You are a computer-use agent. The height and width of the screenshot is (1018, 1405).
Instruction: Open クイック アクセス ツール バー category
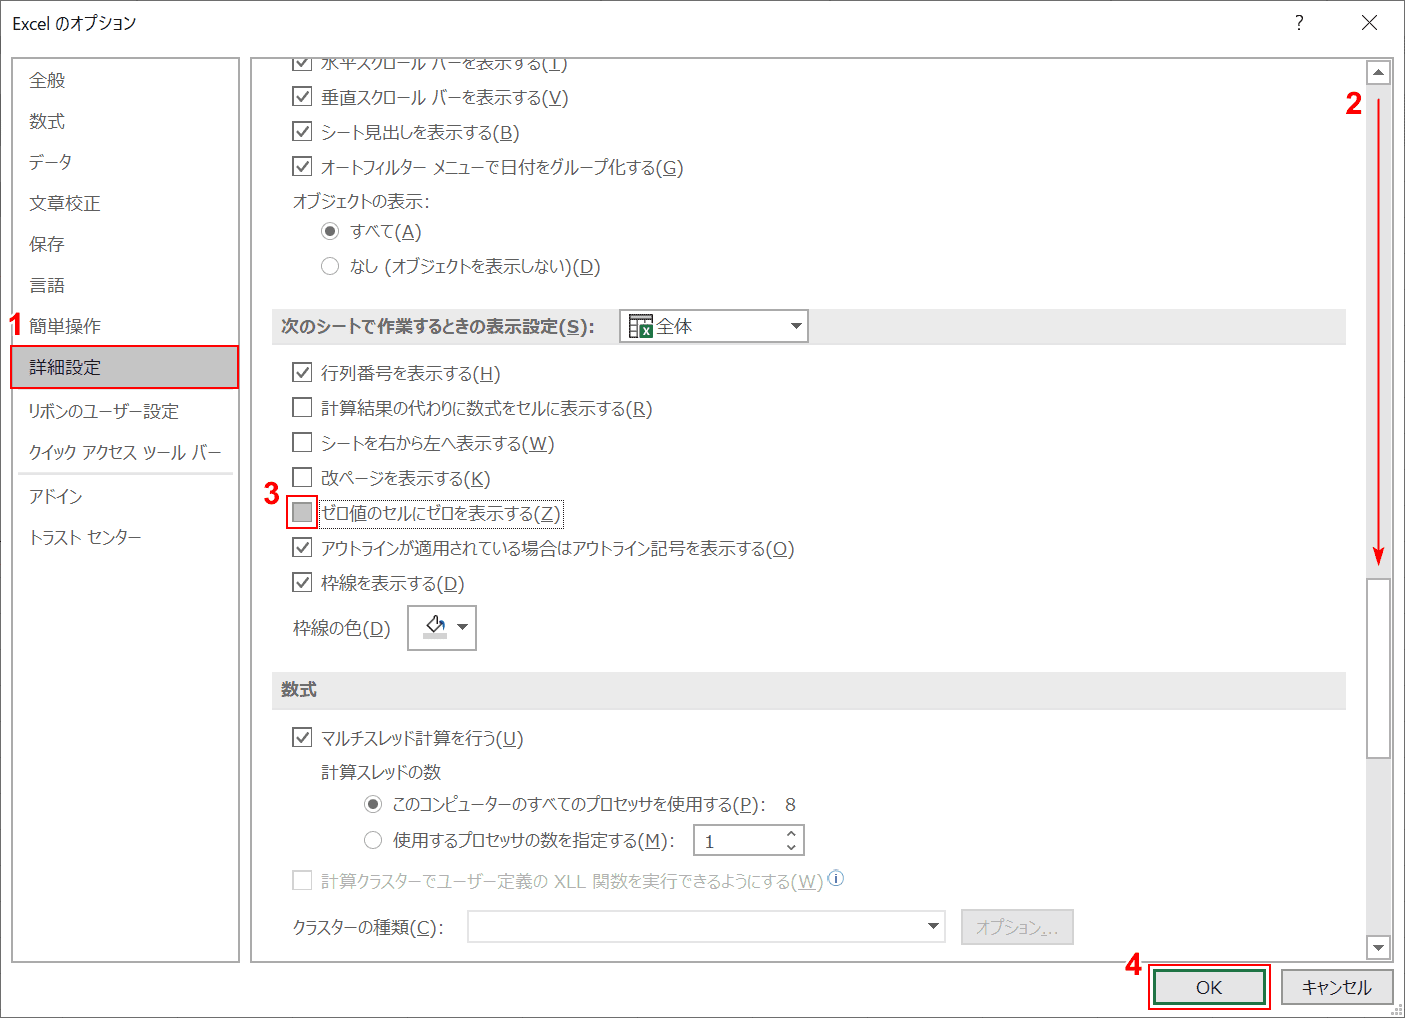(x=125, y=452)
